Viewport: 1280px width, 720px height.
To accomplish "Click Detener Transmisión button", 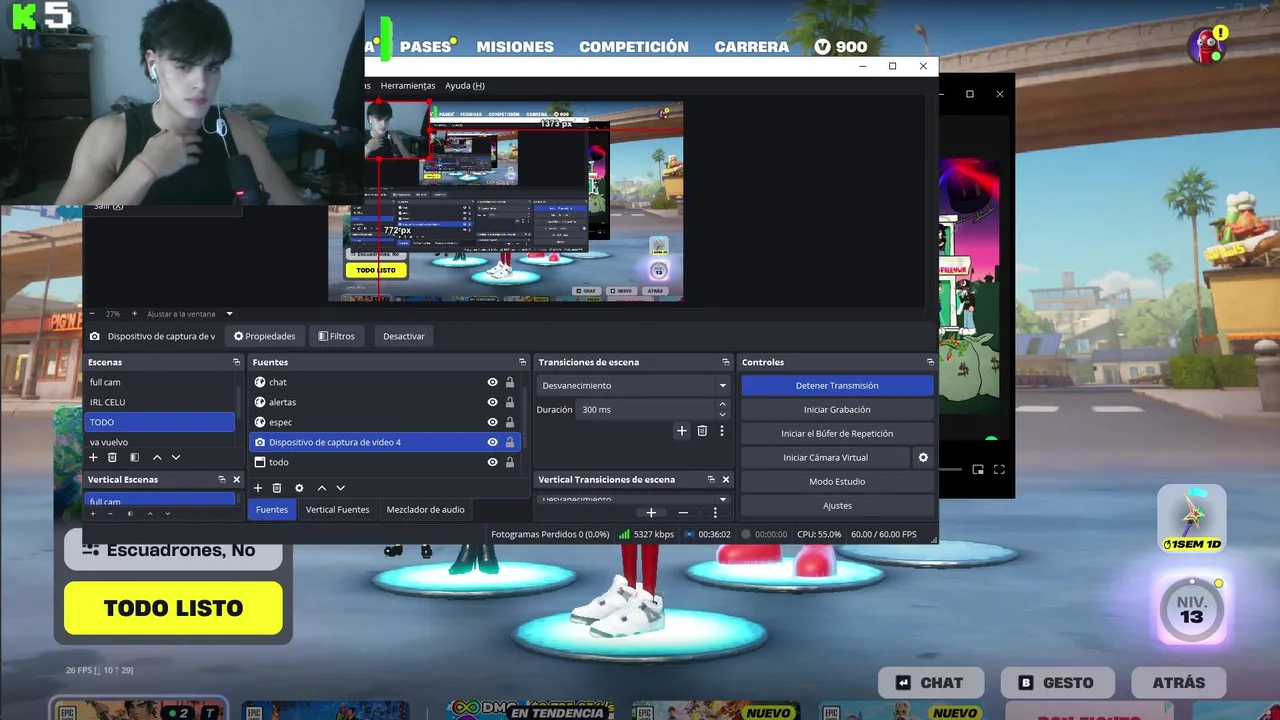I will [837, 385].
